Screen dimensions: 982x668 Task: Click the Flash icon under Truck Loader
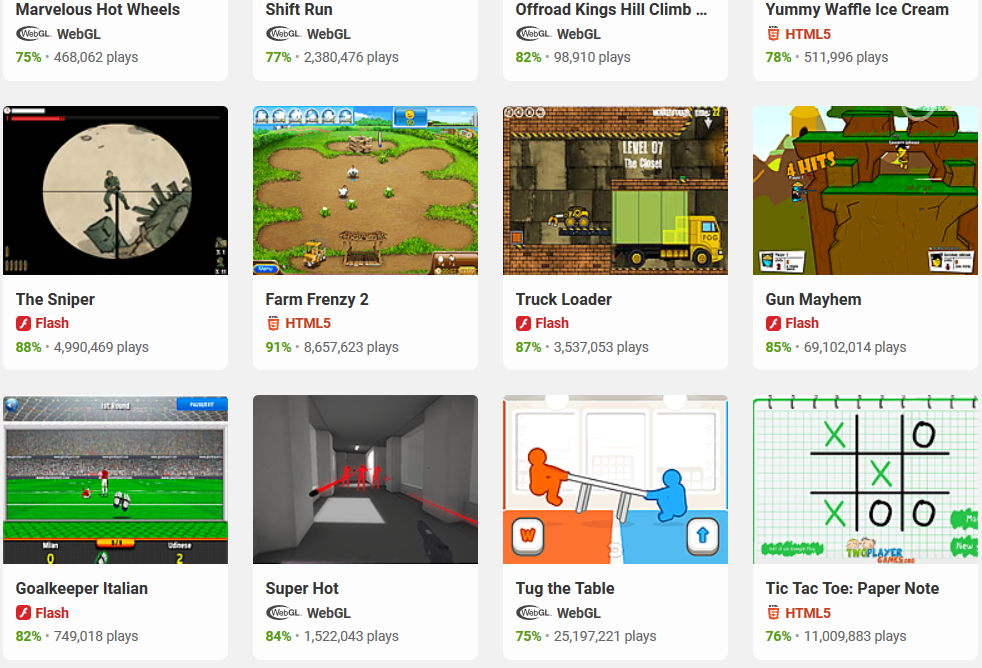[523, 324]
